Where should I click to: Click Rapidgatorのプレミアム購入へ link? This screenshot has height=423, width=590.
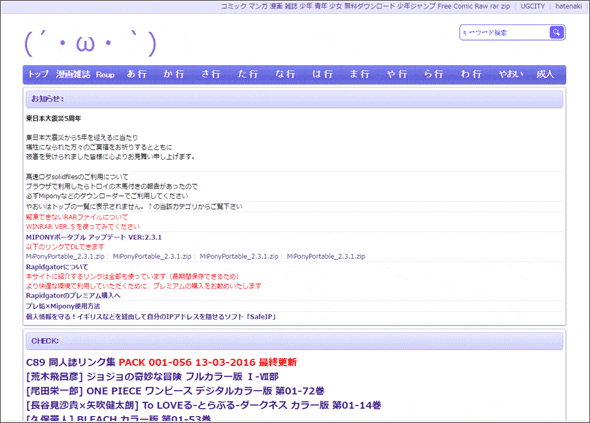point(73,295)
